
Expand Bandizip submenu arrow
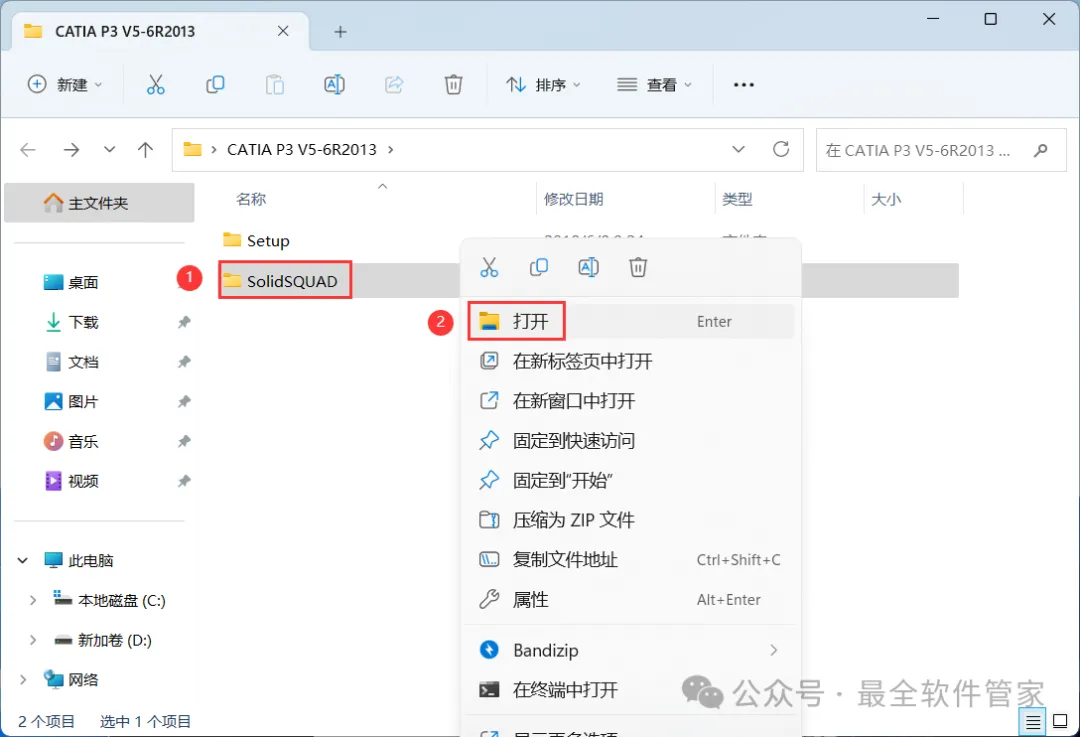click(x=773, y=650)
